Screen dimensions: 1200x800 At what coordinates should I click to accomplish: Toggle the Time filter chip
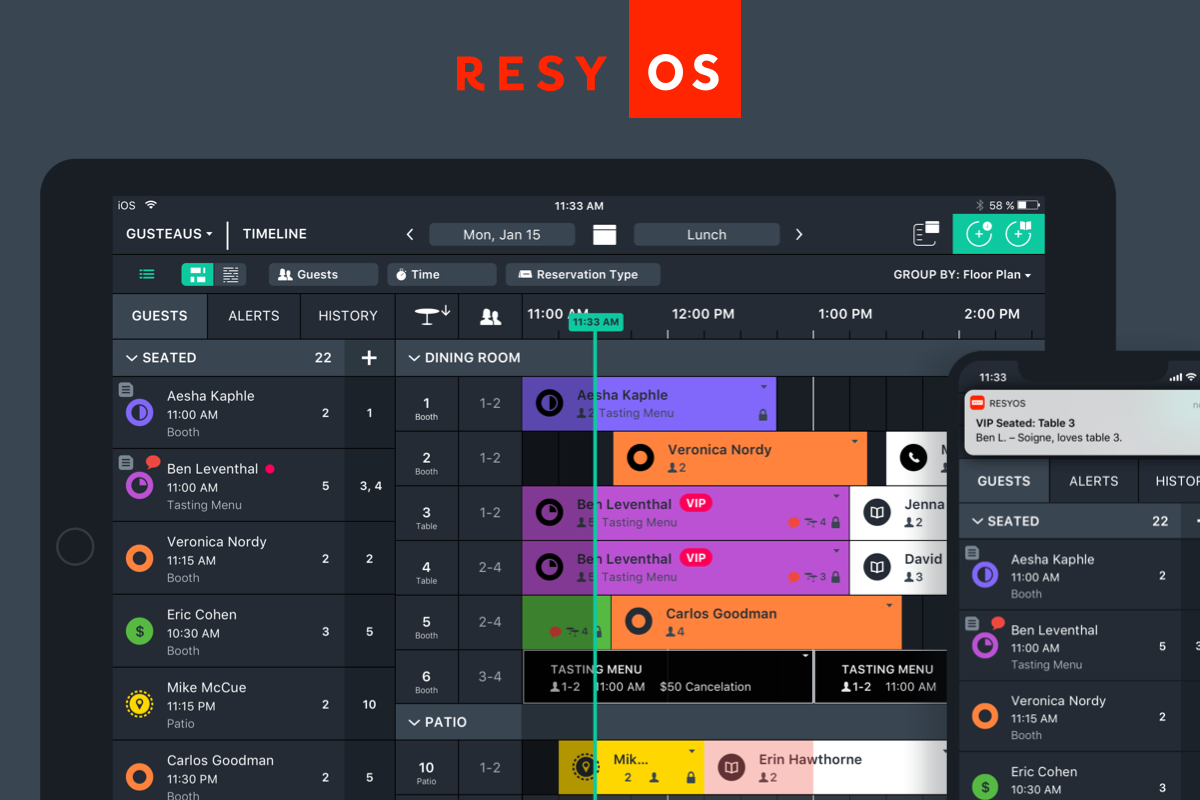441,274
